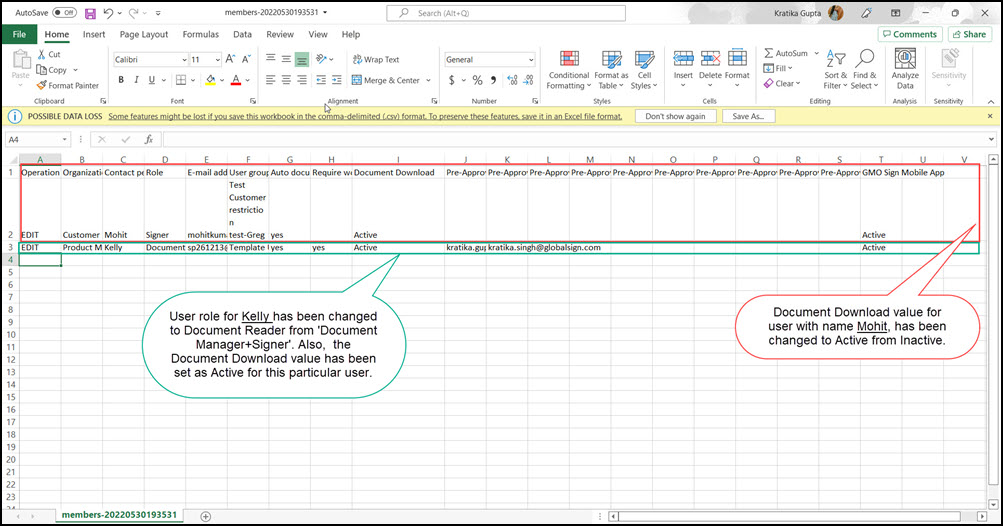
Task: Apply Percent Style format
Action: [x=477, y=80]
